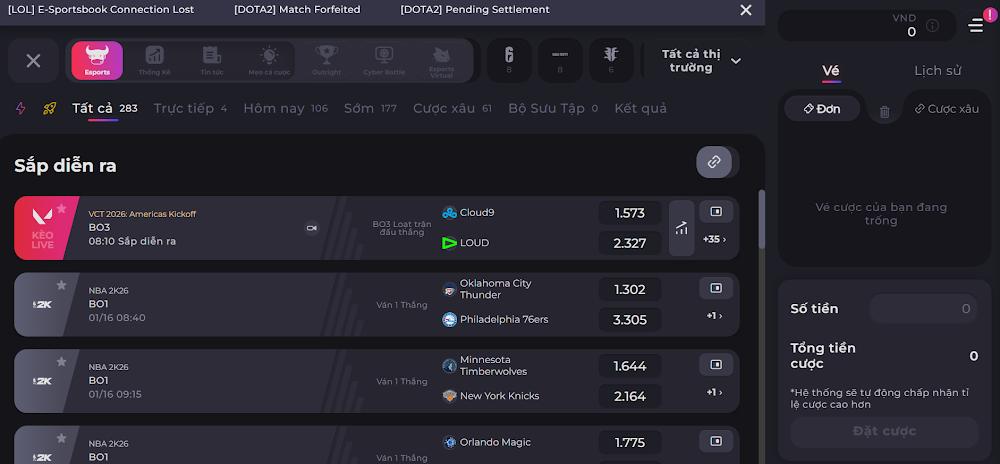The height and width of the screenshot is (464, 1000).
Task: Open the stream icon on the VCT match
Action: pos(312,228)
